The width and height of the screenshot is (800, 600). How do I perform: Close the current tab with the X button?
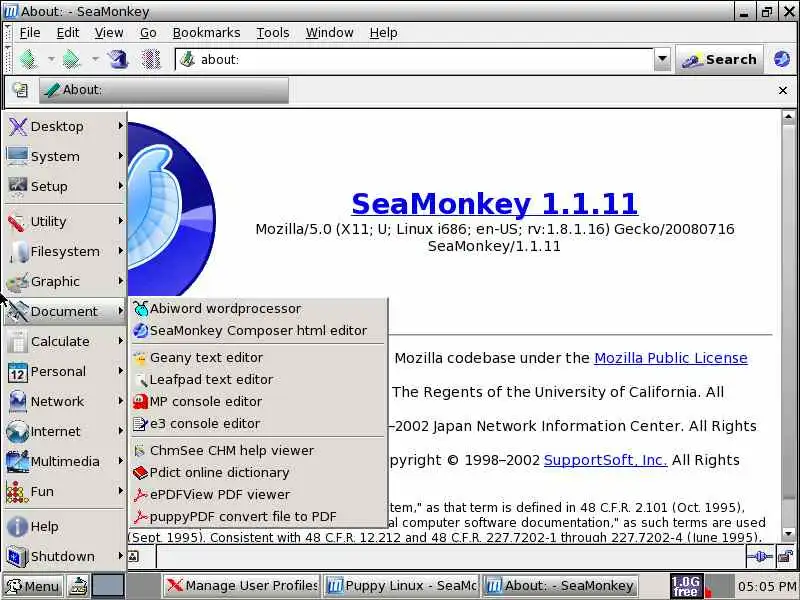click(783, 91)
